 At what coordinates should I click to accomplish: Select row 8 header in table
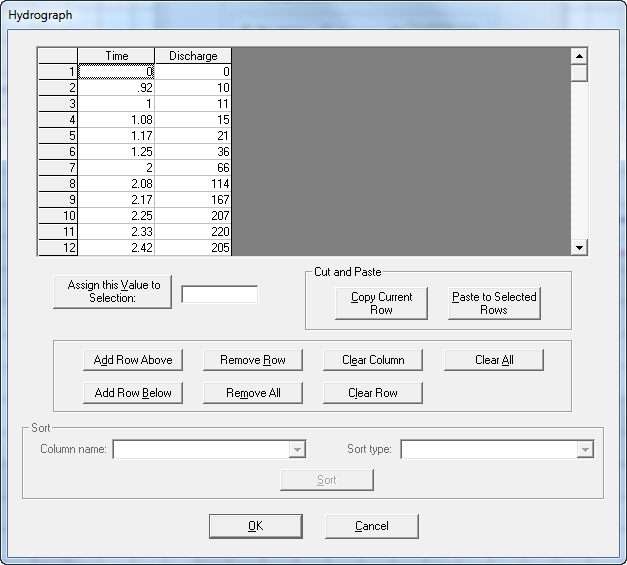(x=58, y=184)
